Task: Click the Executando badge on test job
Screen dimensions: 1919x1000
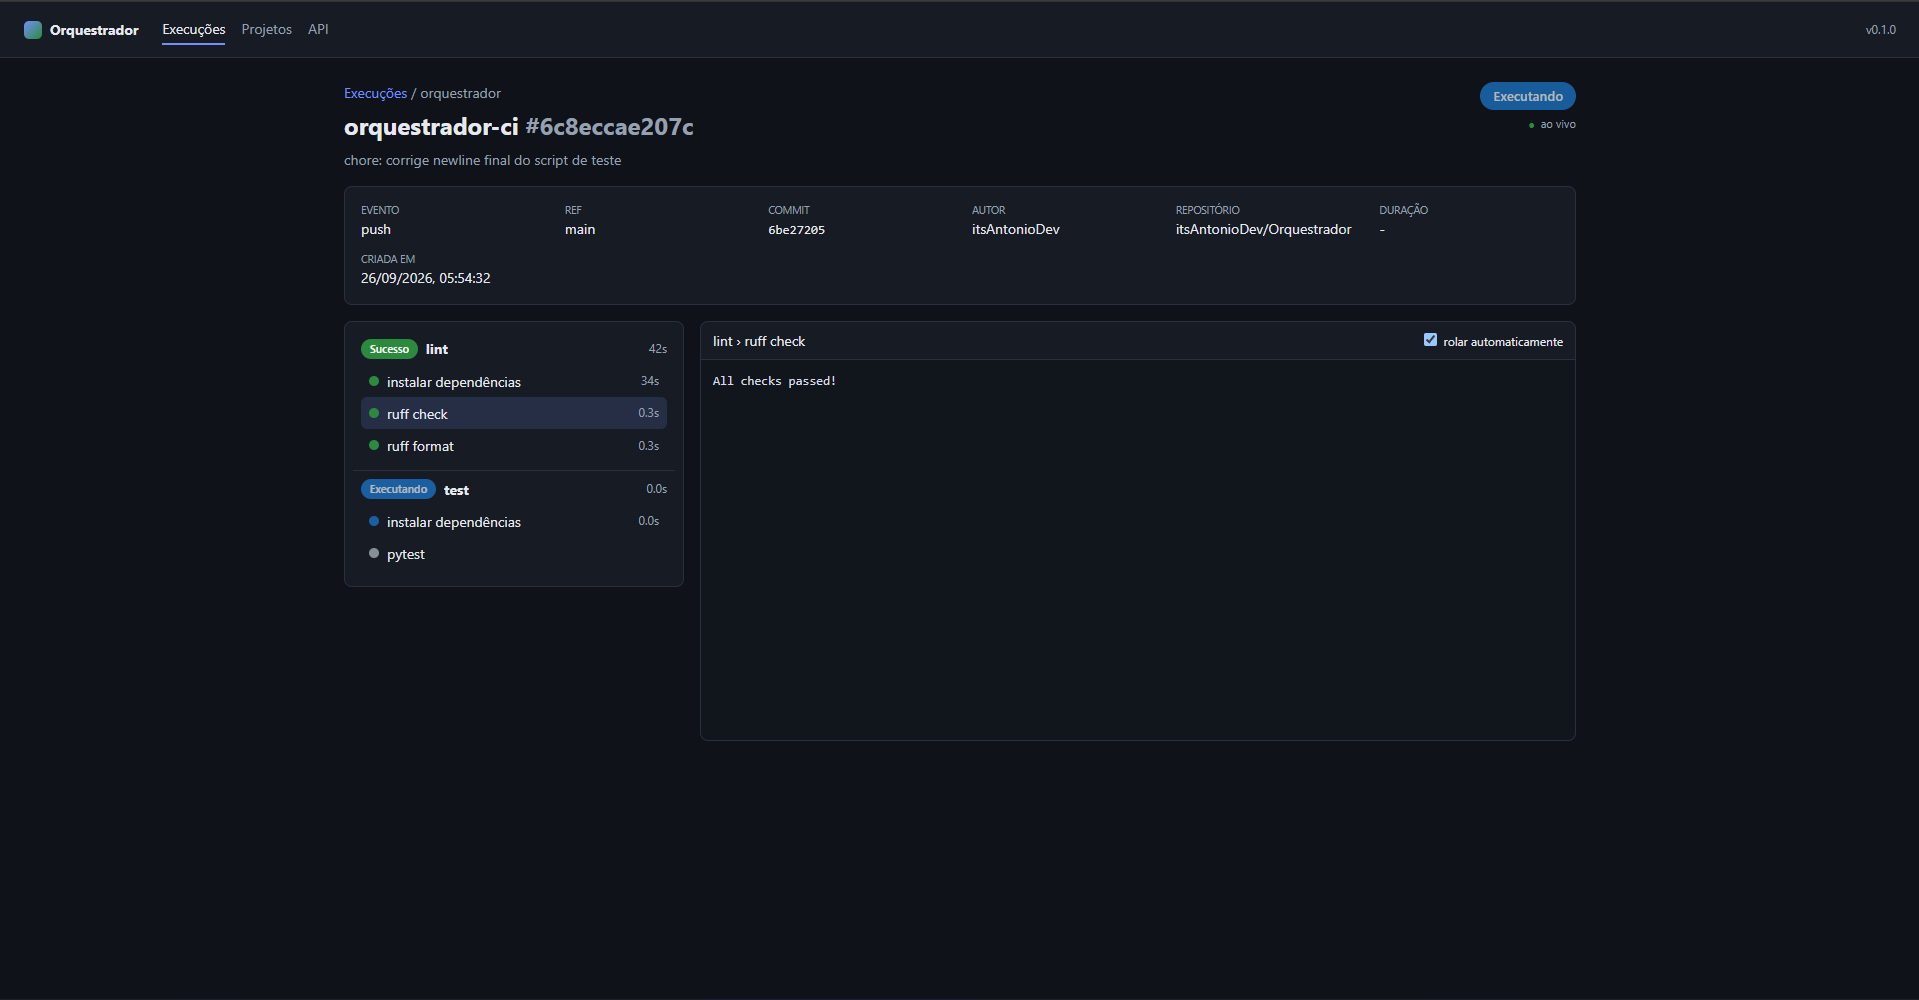Action: pos(398,489)
